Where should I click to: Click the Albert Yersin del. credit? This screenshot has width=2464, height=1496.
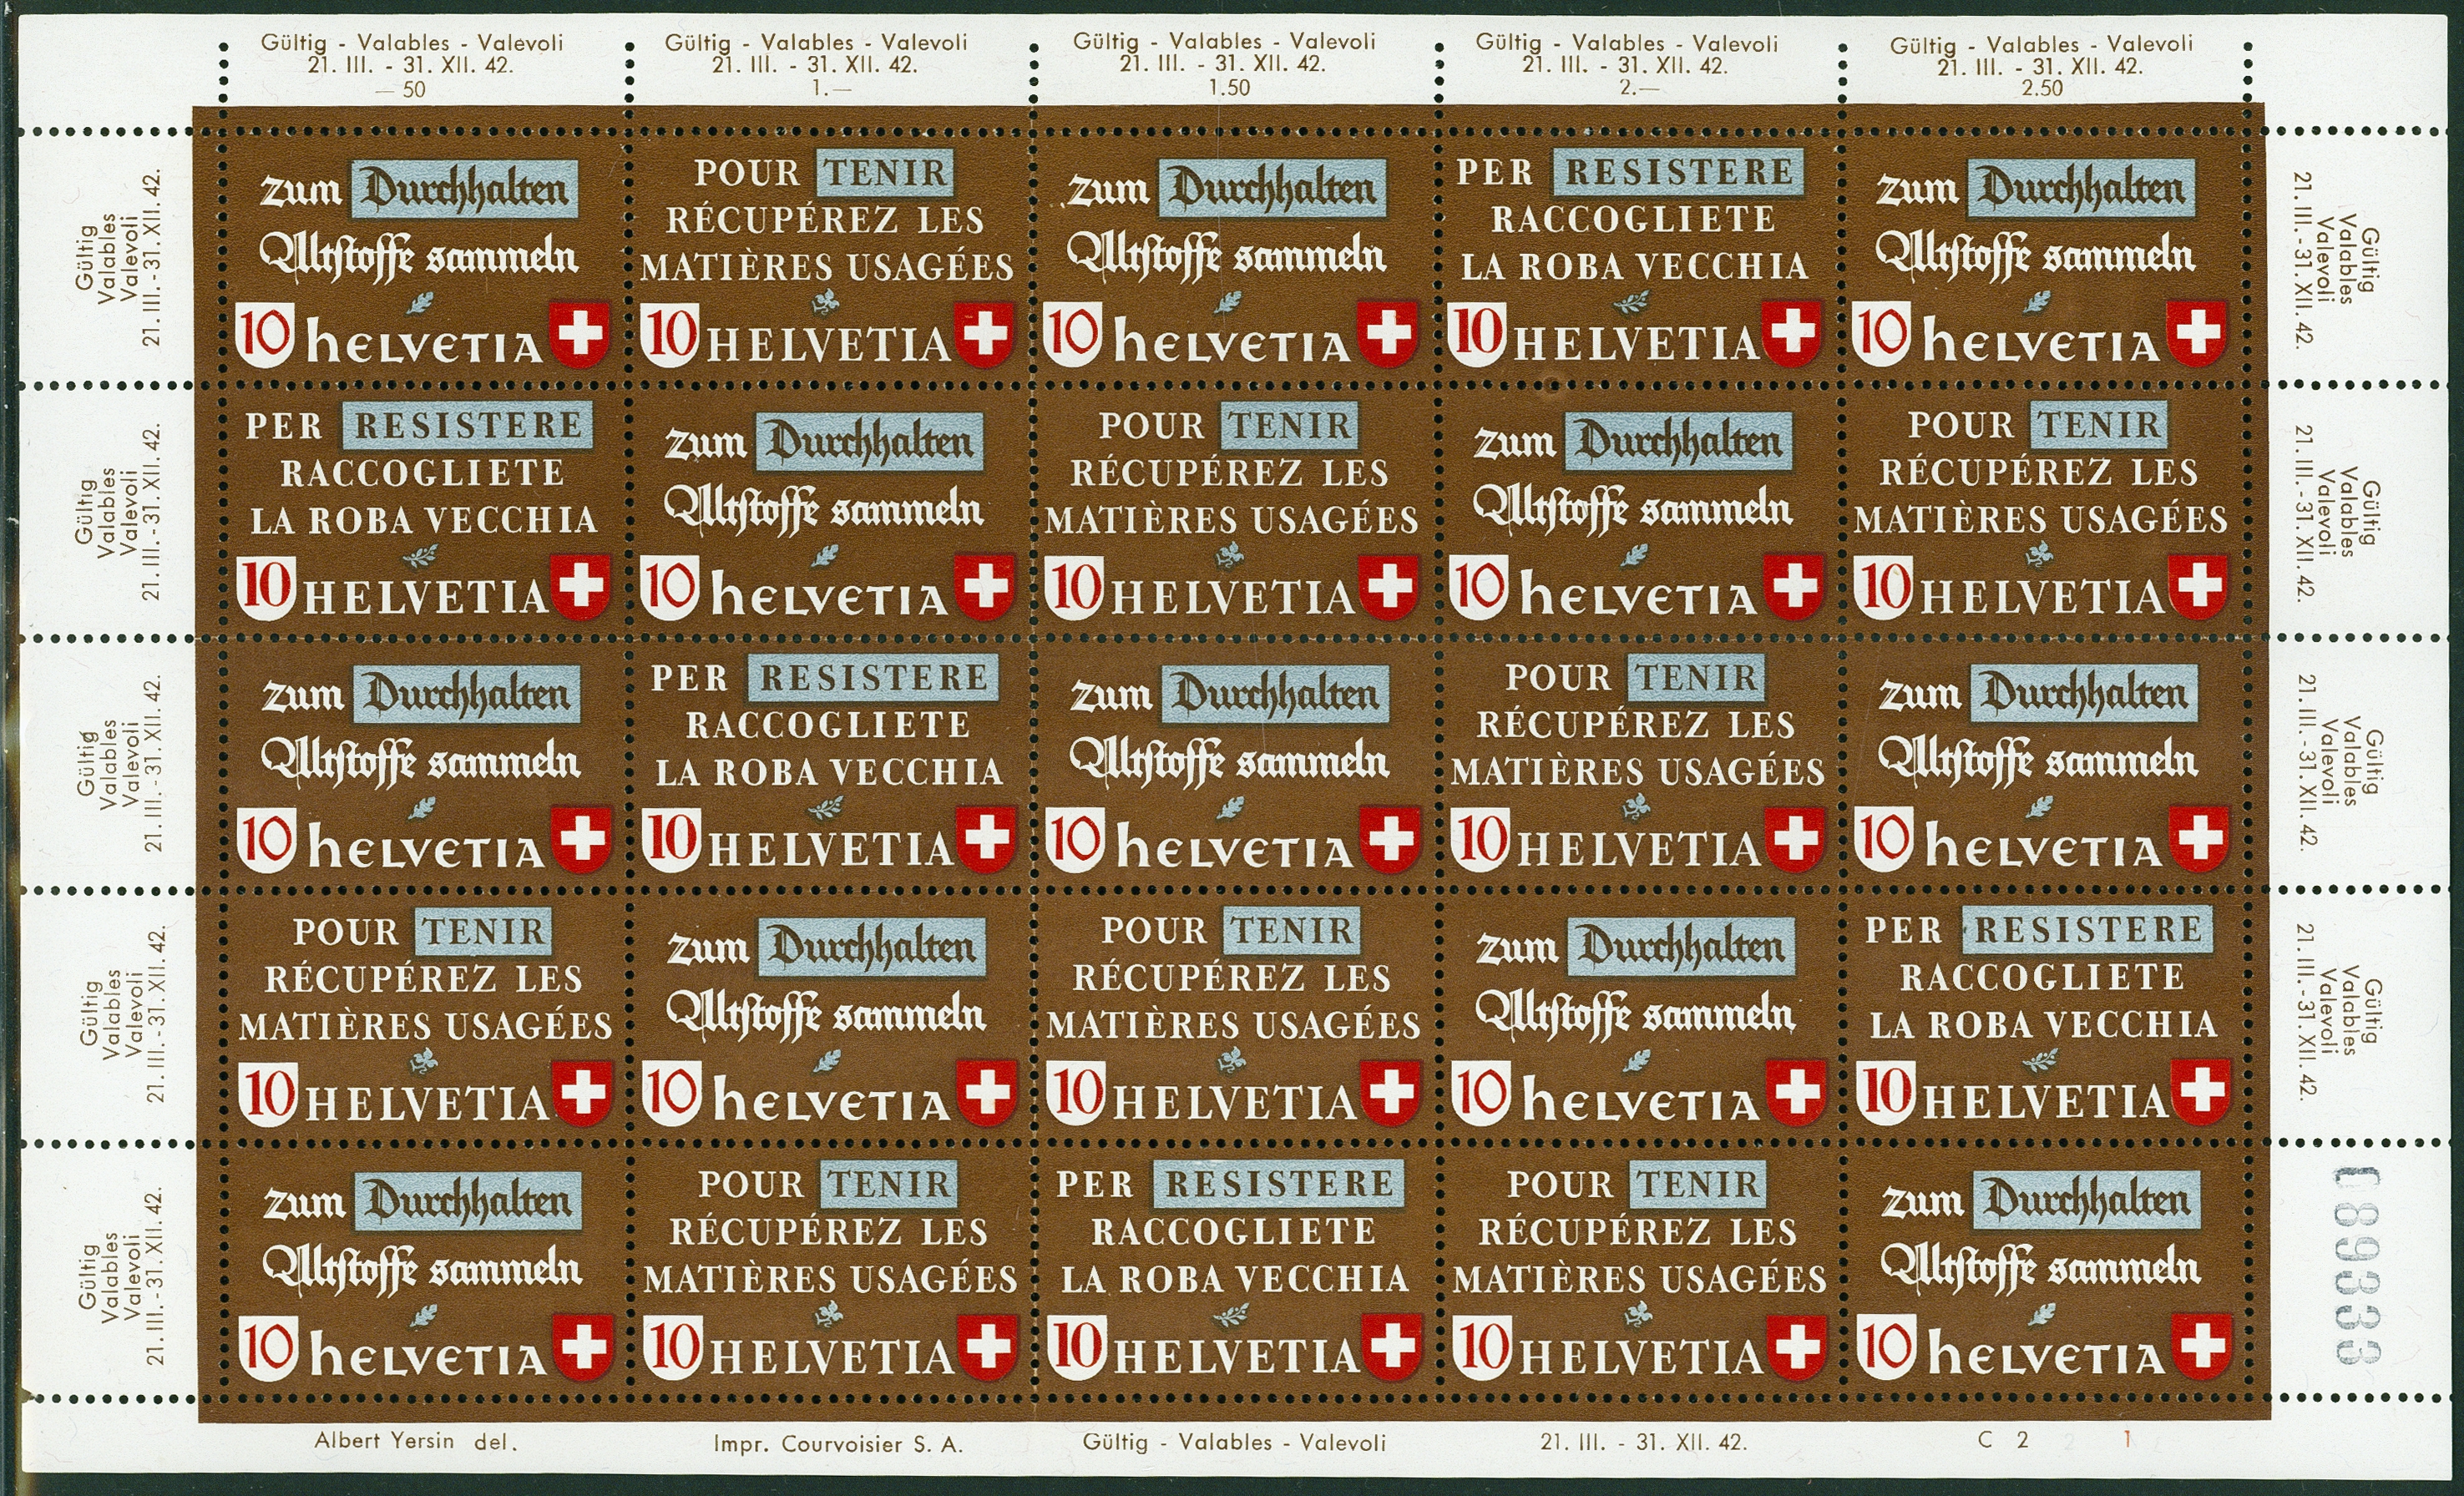(416, 1441)
